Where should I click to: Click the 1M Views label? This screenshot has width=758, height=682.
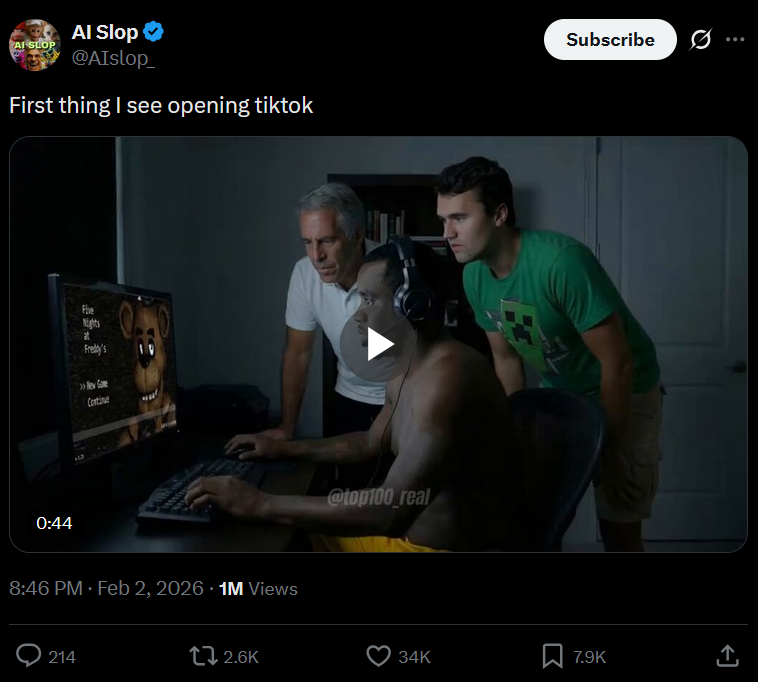pyautogui.click(x=258, y=589)
